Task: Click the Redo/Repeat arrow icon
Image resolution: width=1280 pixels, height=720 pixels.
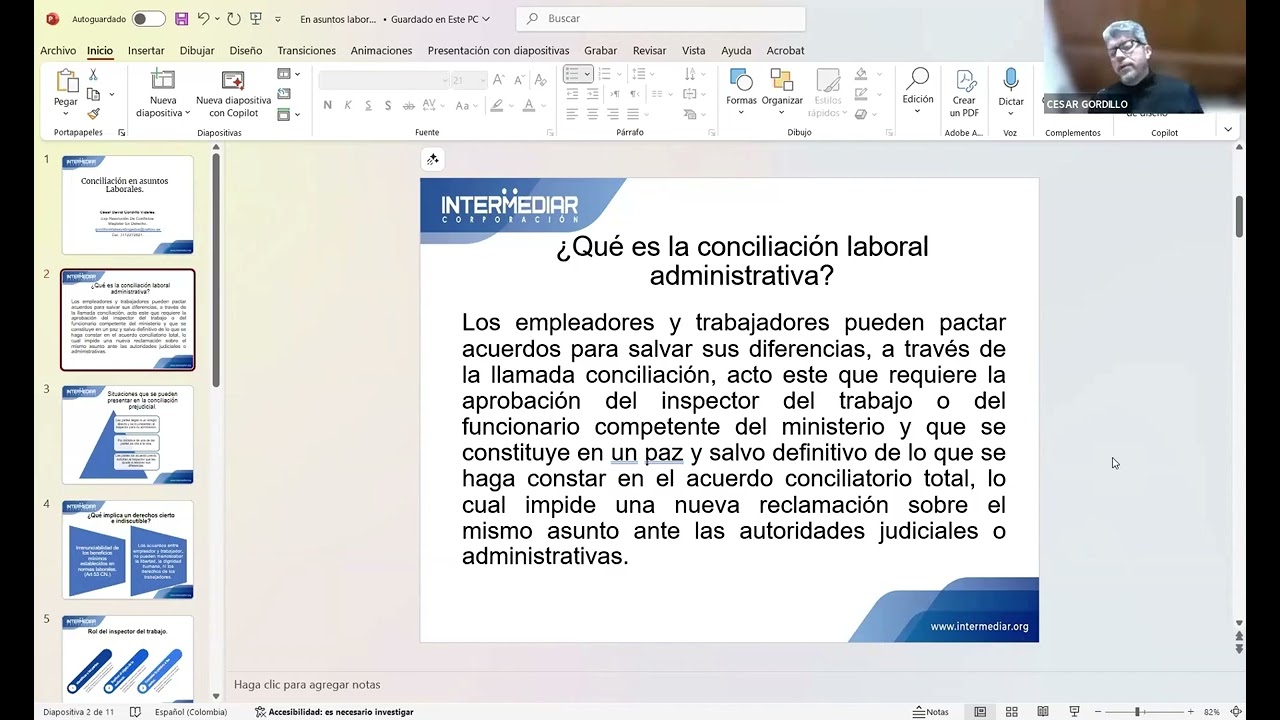Action: click(x=233, y=19)
